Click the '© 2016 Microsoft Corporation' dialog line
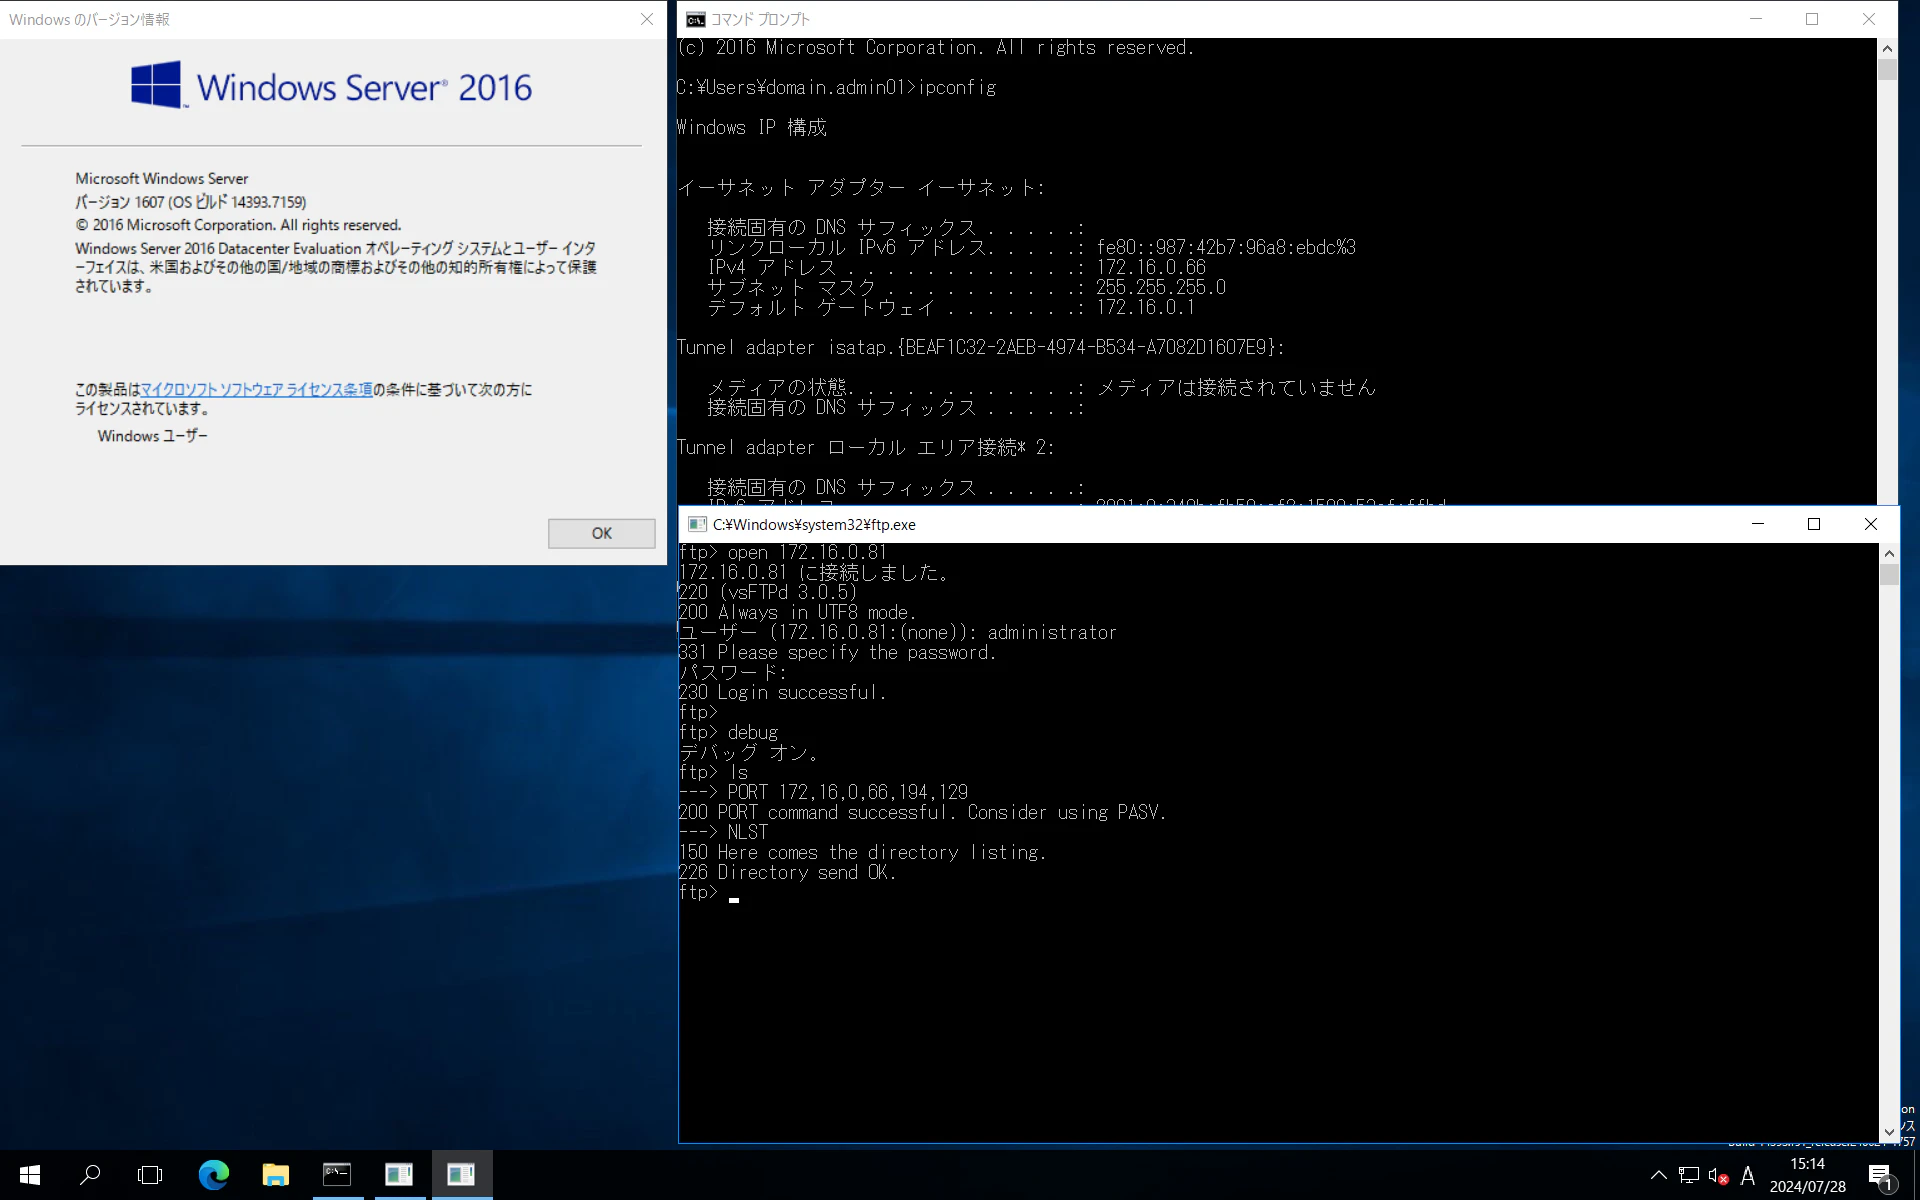This screenshot has height=1200, width=1920. click(x=238, y=225)
